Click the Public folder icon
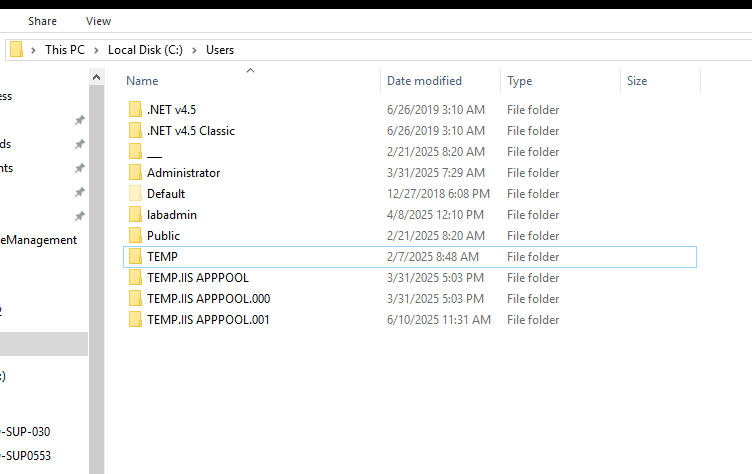This screenshot has height=474, width=752. pos(135,236)
